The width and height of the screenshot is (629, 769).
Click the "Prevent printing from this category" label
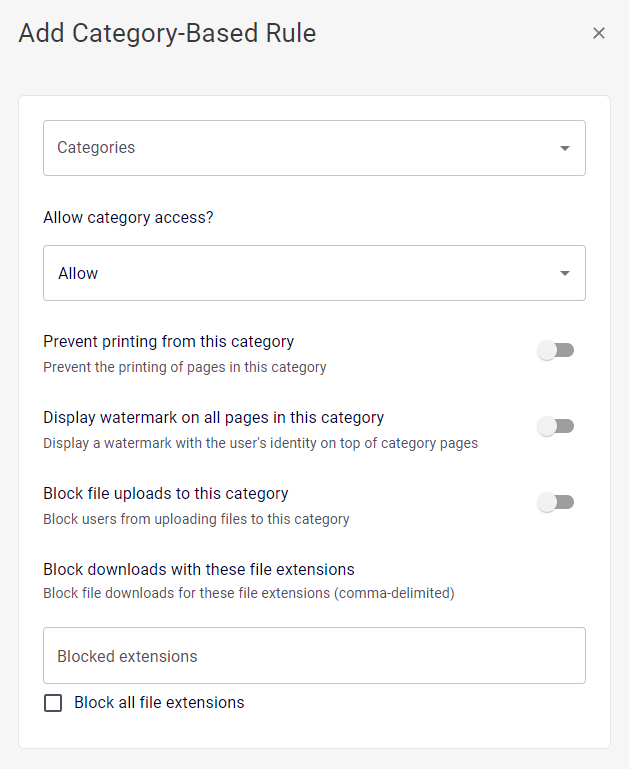(x=168, y=341)
